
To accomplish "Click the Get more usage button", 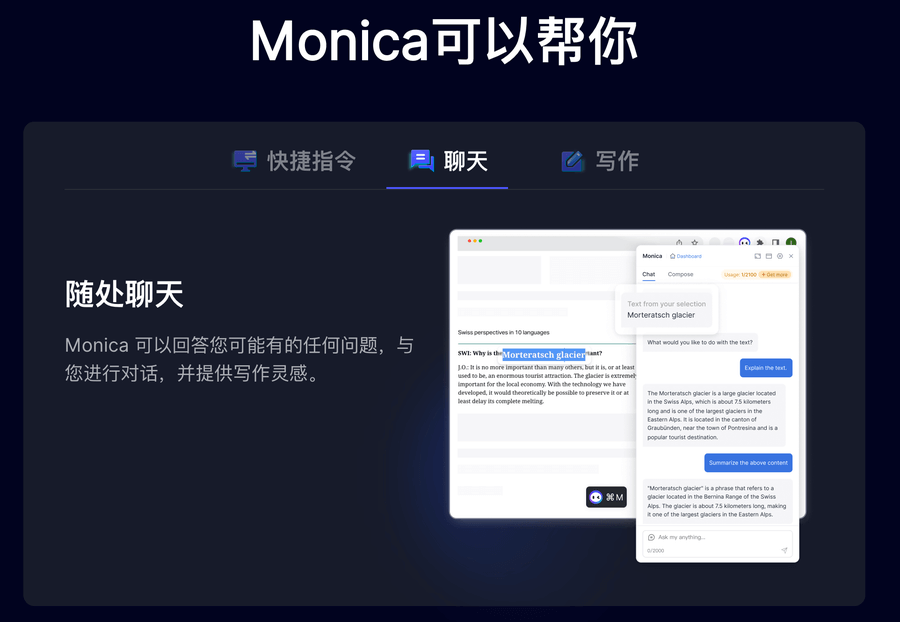I will (x=775, y=275).
